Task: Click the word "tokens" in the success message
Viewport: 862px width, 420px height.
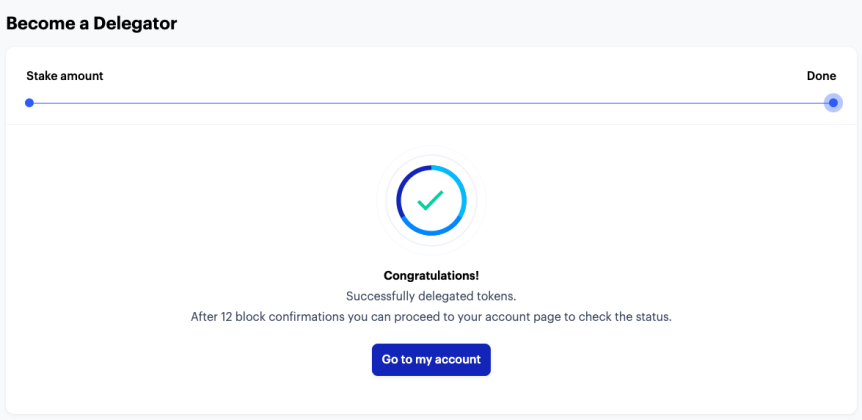Action: (498, 296)
